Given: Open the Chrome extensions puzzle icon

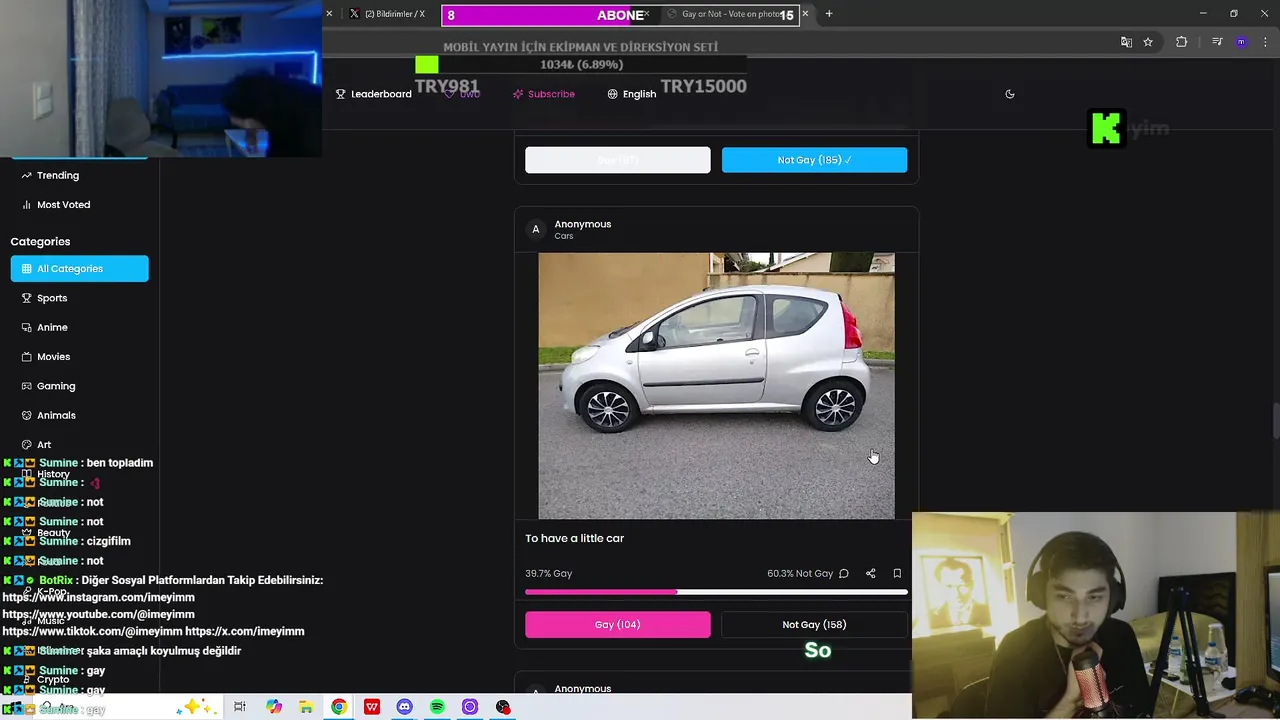Looking at the screenshot, I should coord(1181,42).
